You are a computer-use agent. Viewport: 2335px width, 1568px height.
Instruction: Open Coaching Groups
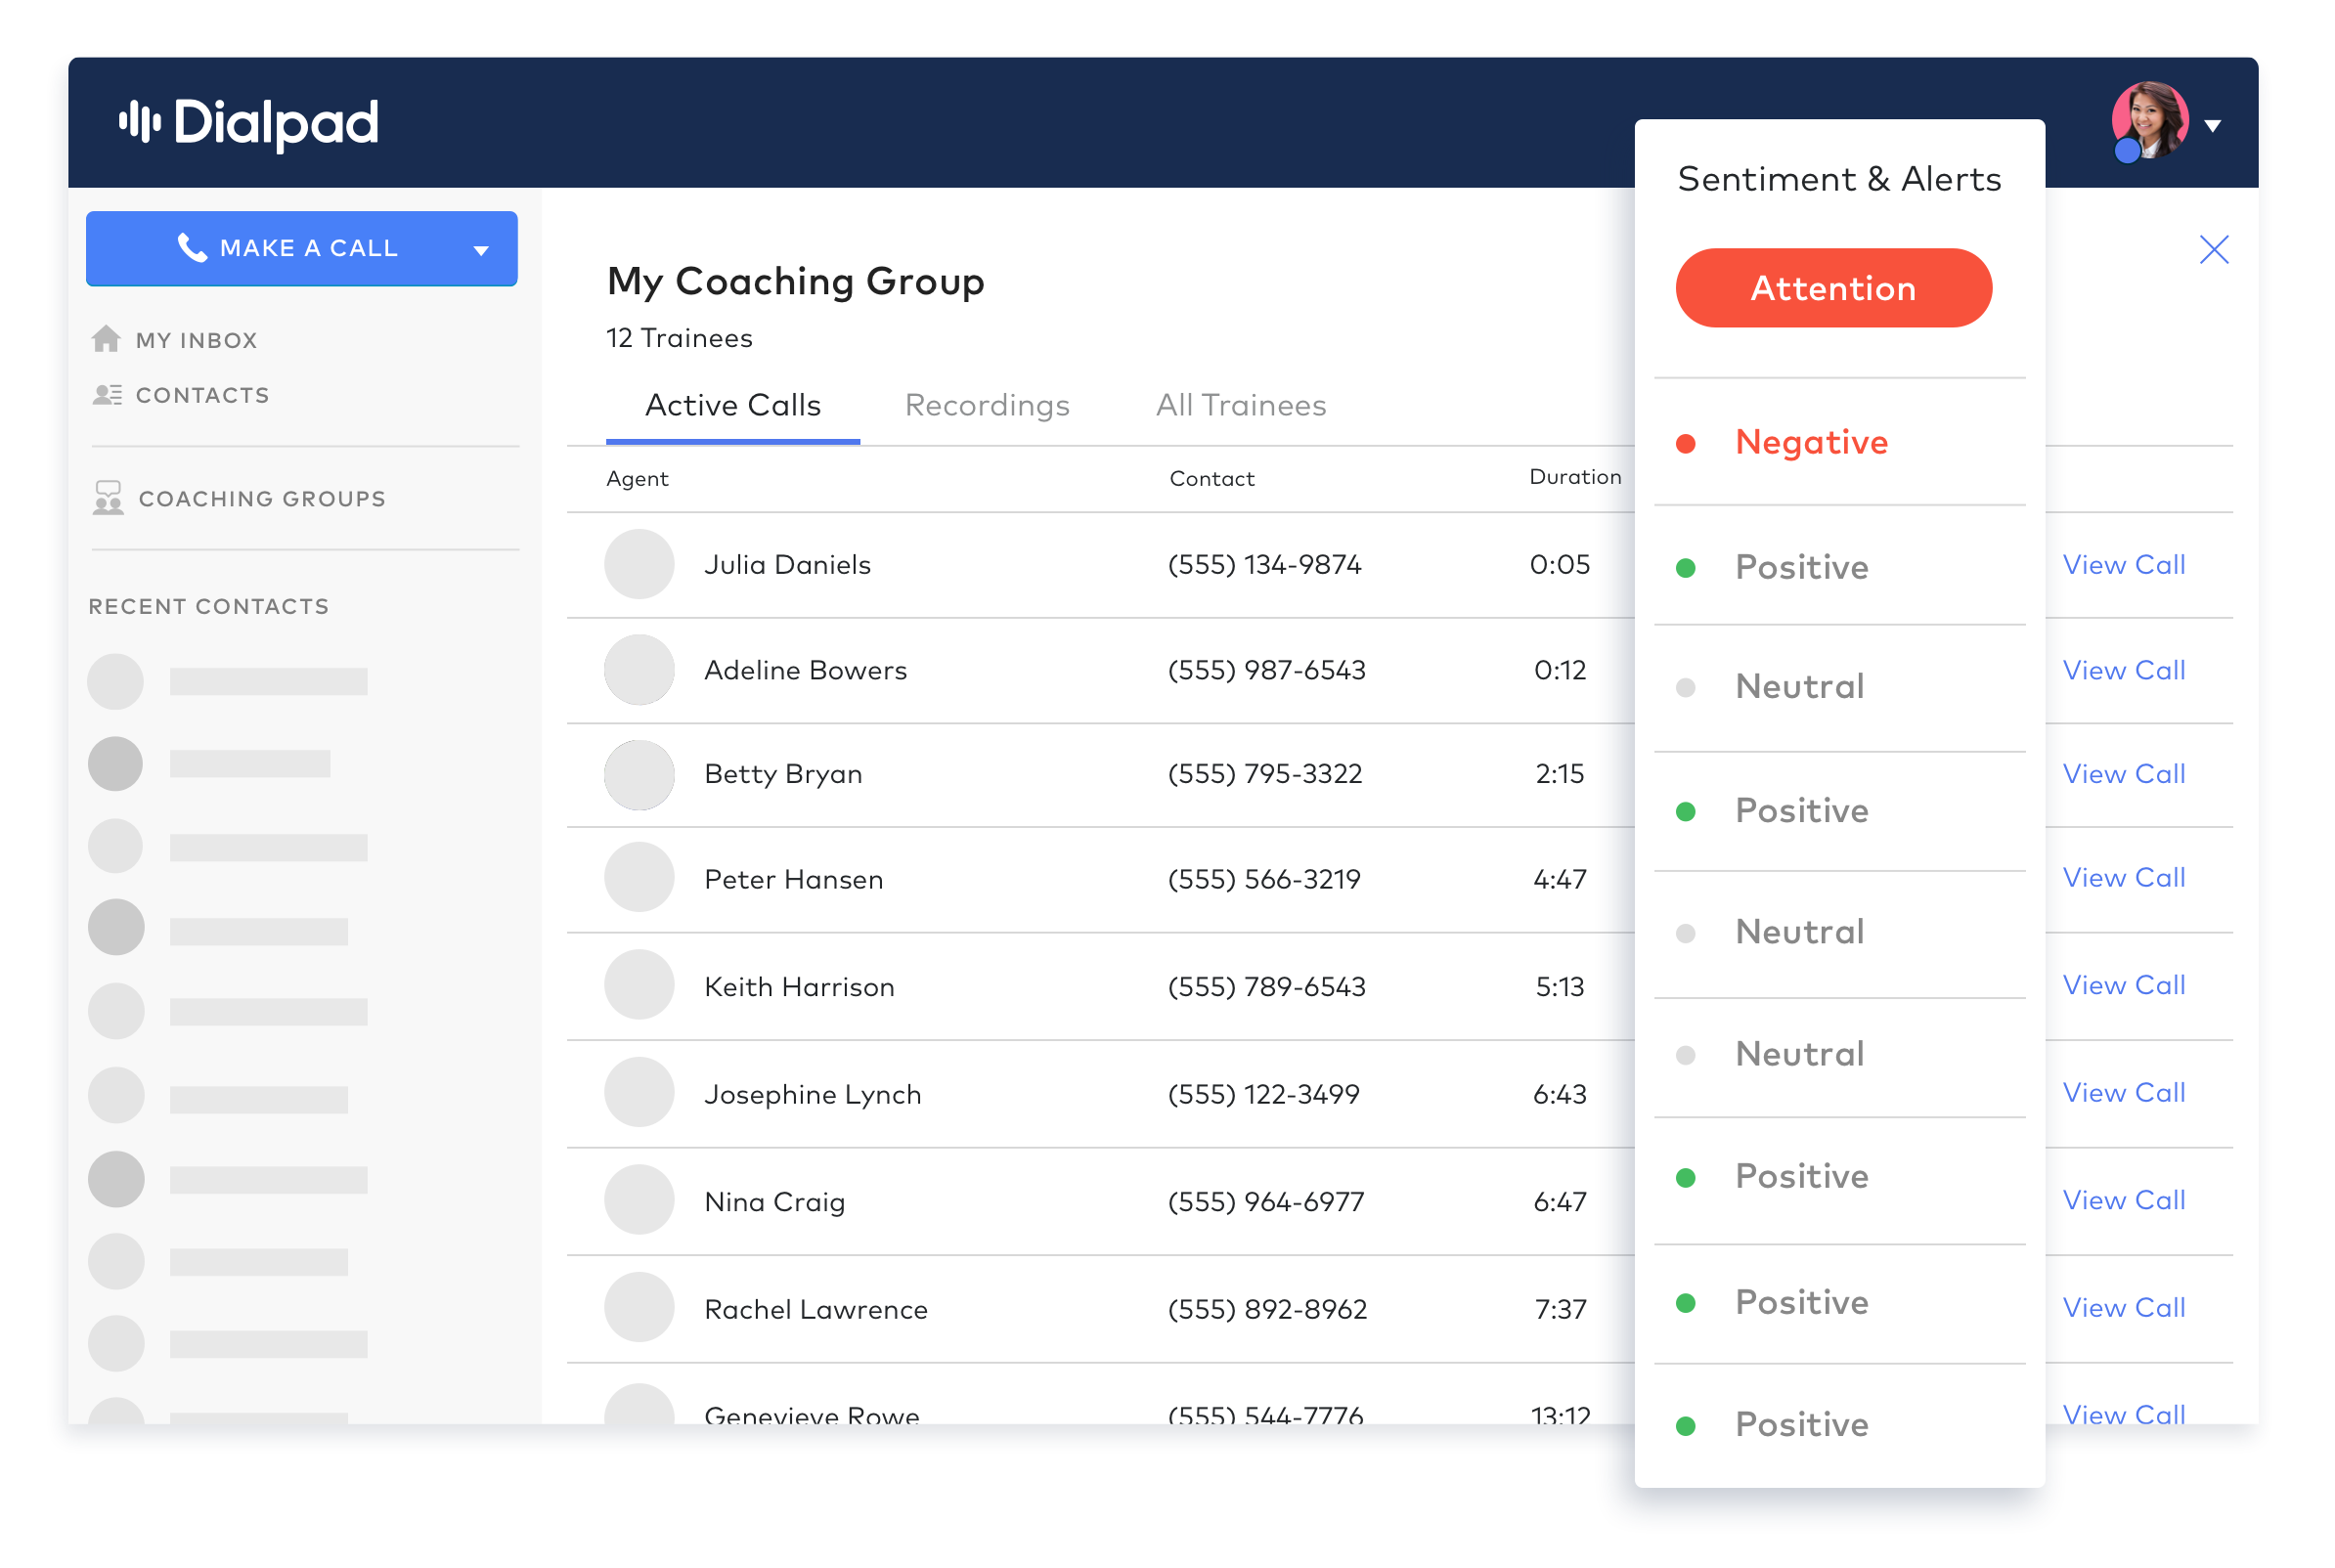[262, 499]
